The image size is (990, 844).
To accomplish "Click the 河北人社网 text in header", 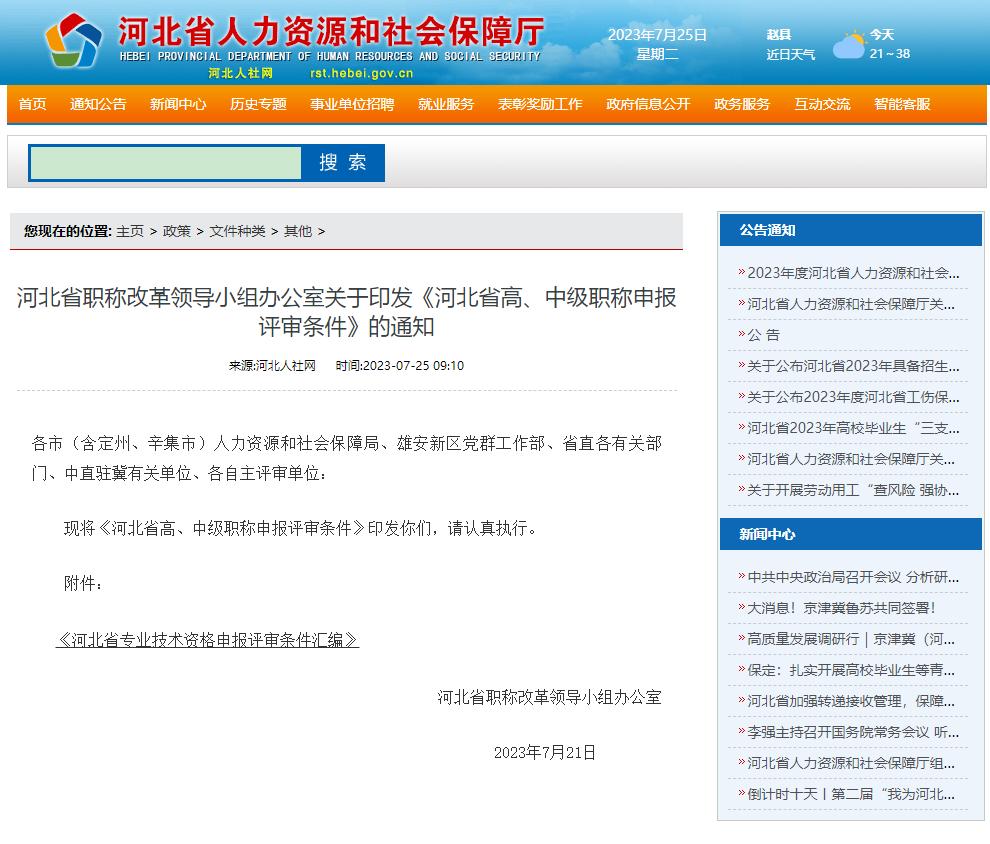I will (241, 73).
